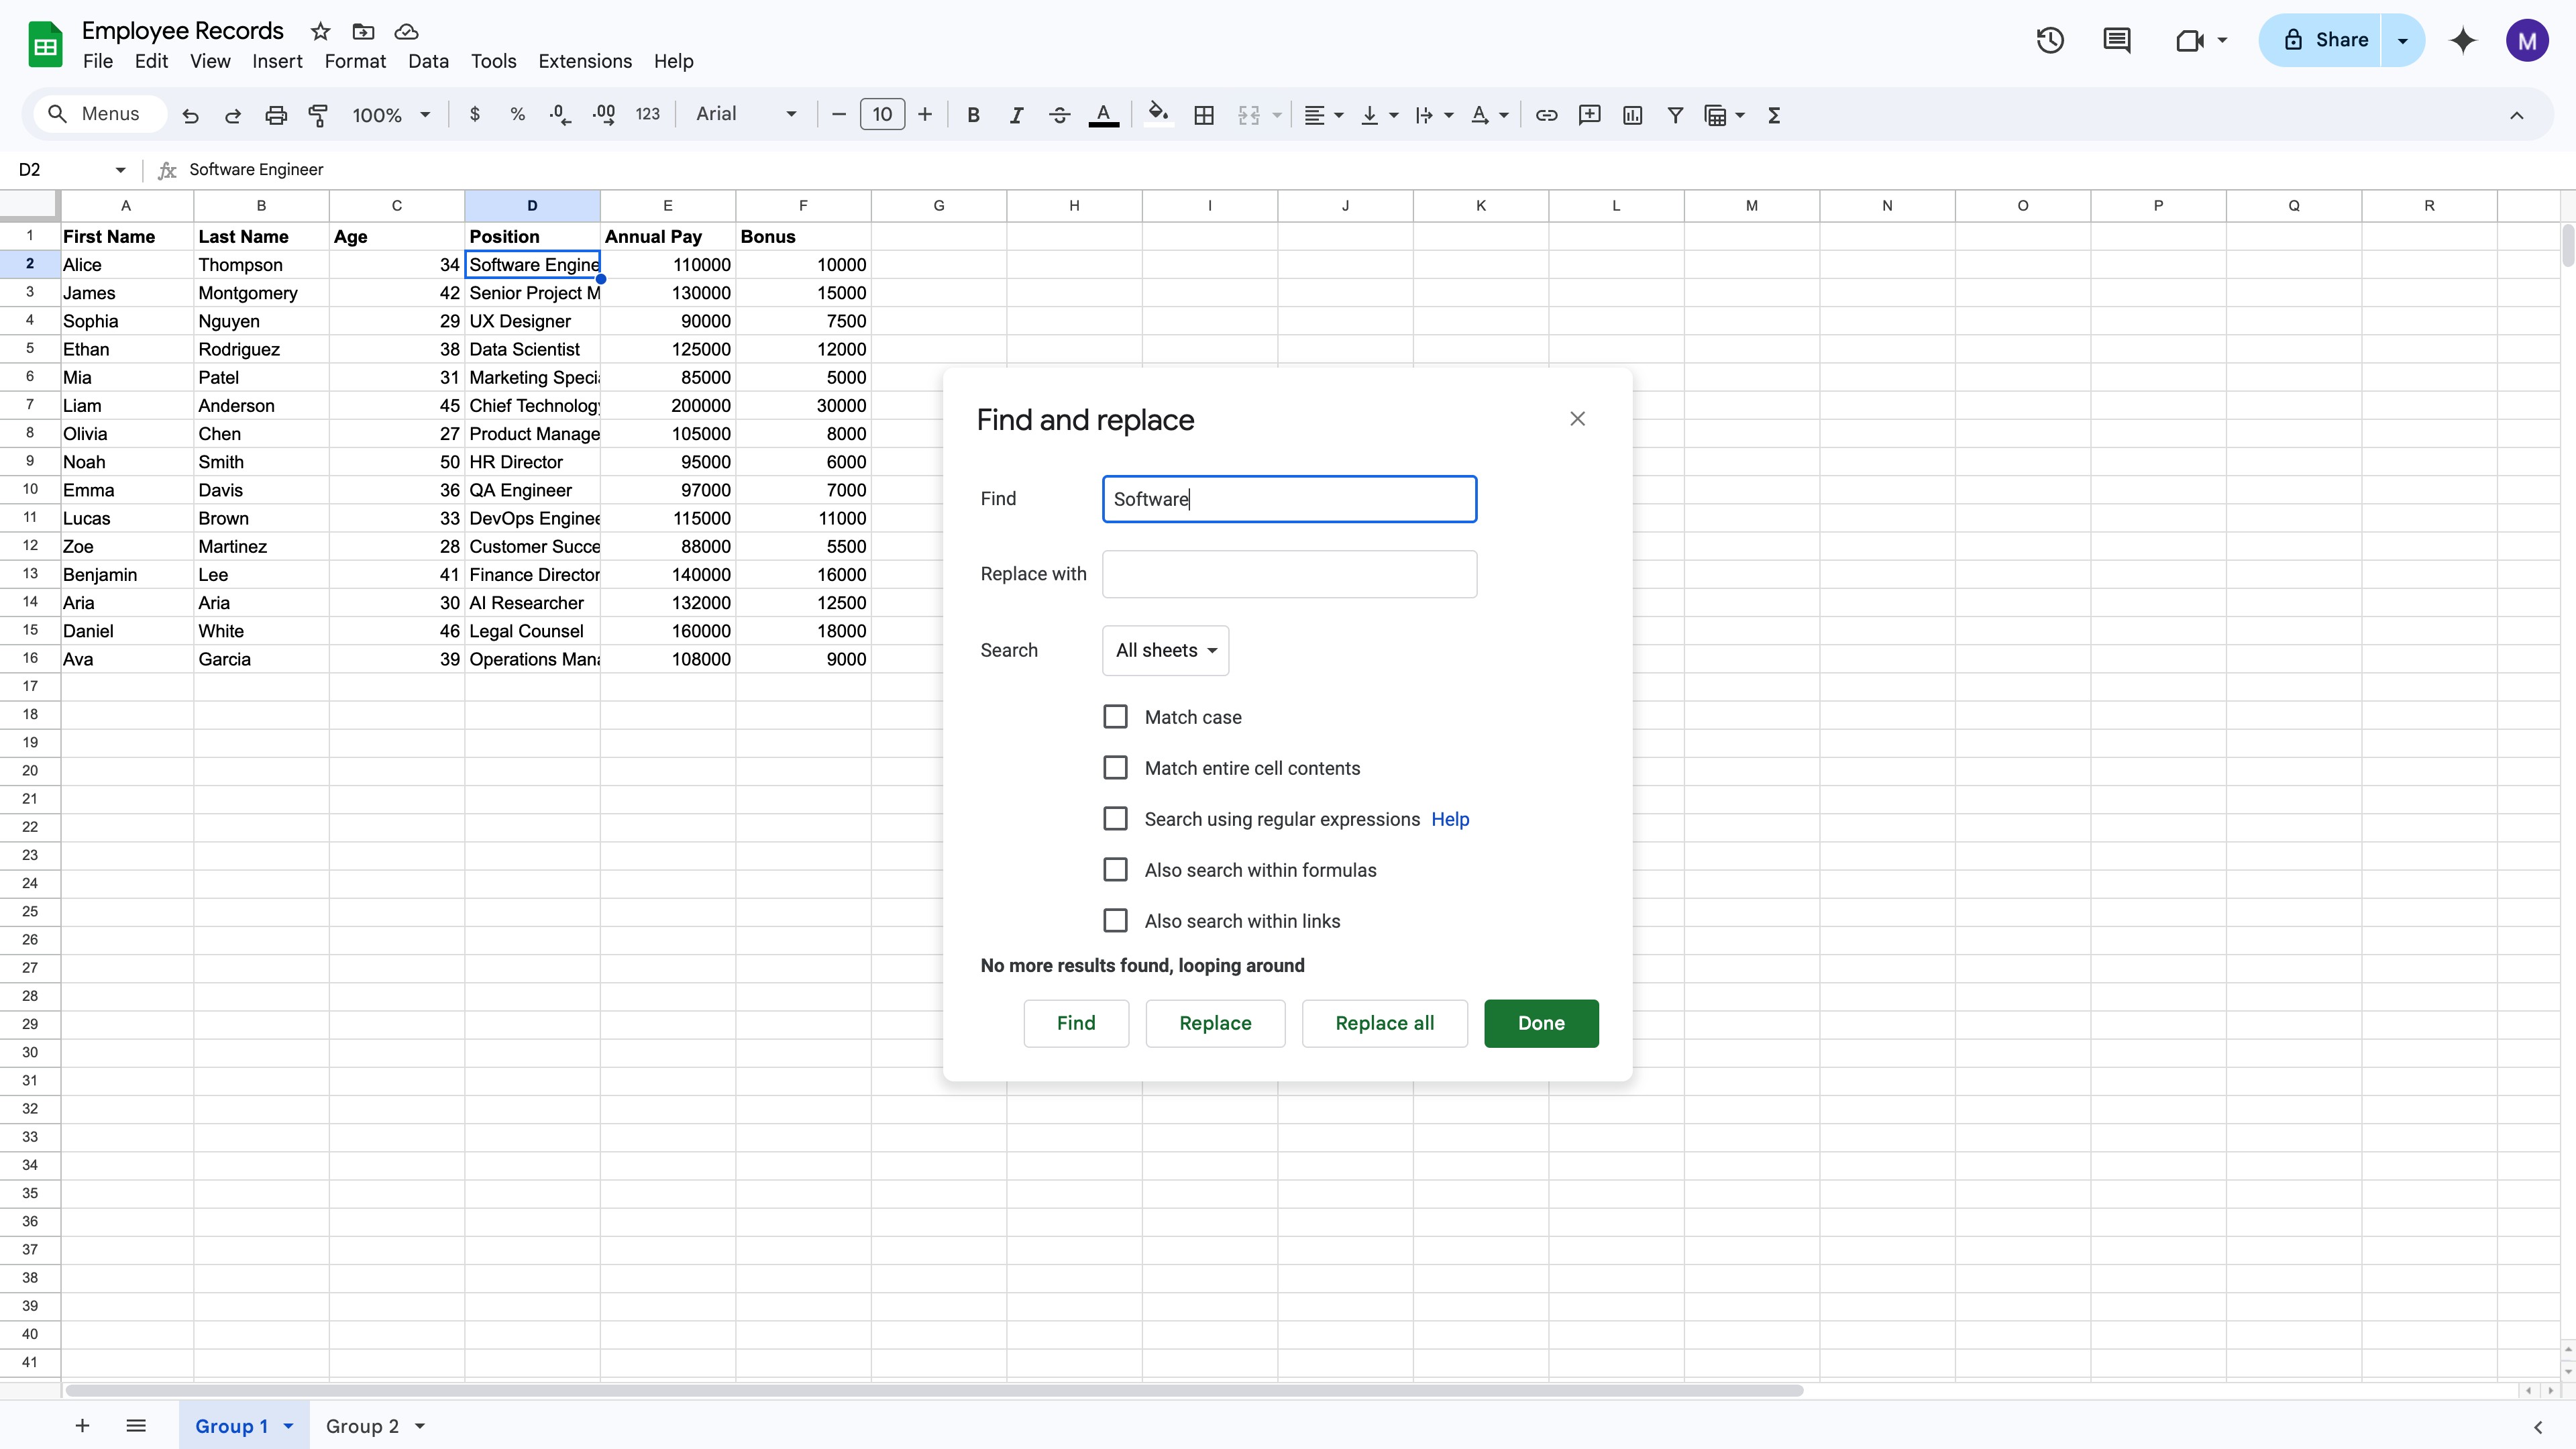The width and height of the screenshot is (2576, 1449).
Task: Click the horizontal scrollbar
Action: [x=934, y=1390]
